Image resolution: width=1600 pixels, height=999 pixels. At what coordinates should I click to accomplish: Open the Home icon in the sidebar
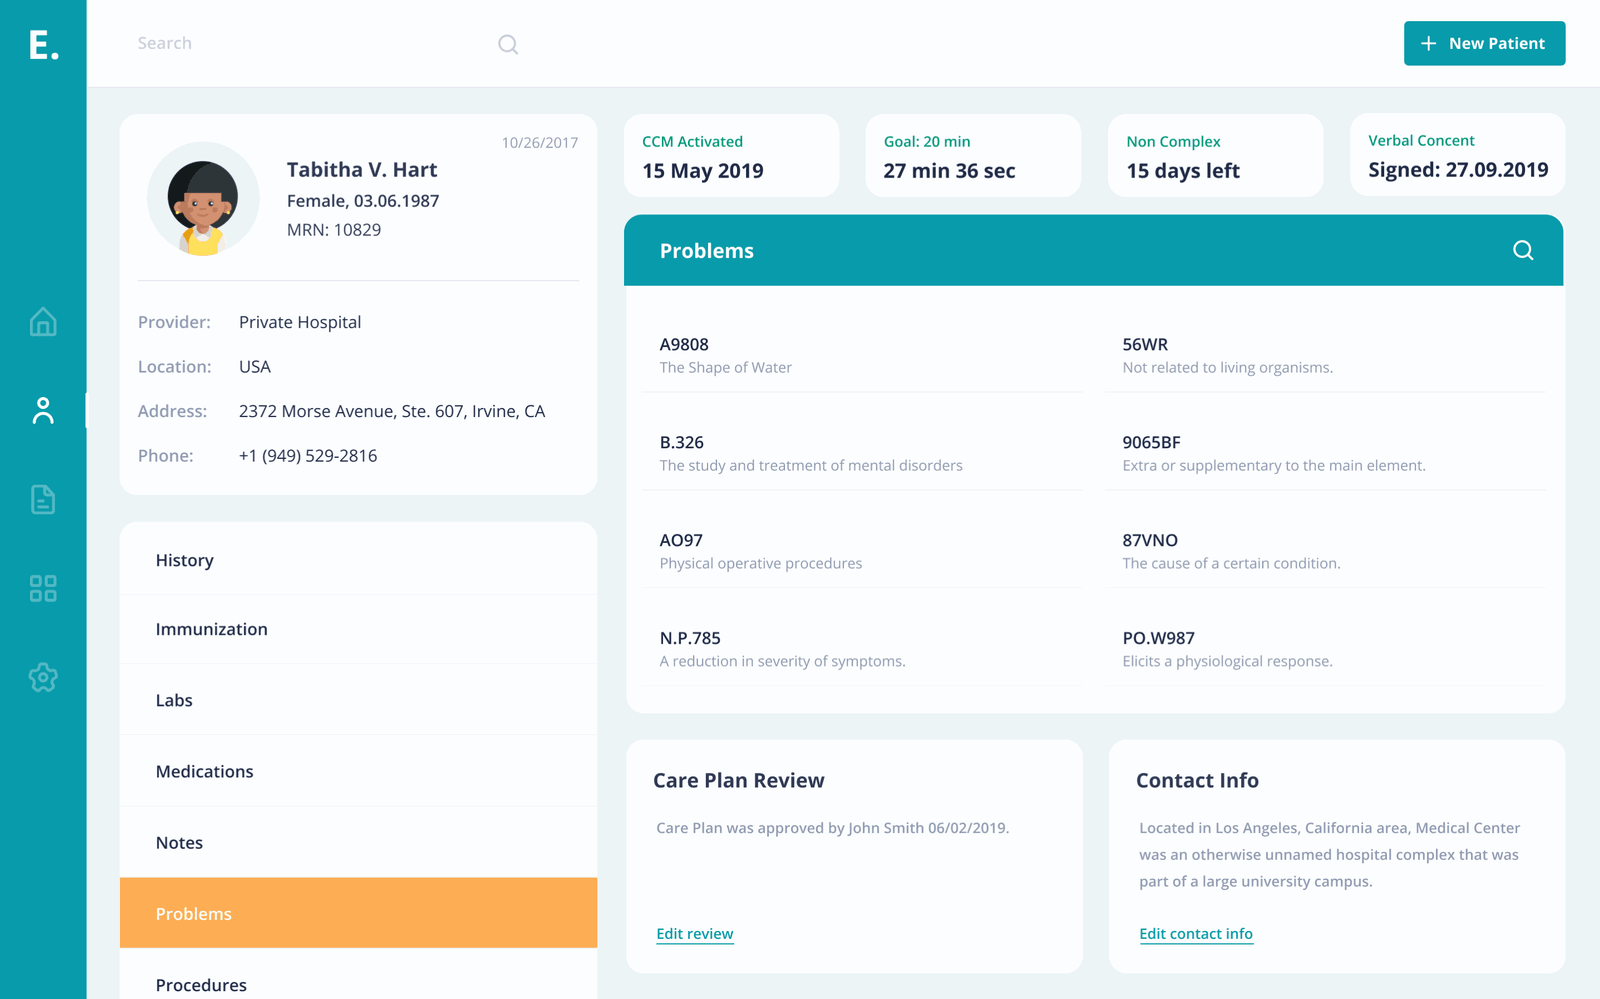point(43,322)
